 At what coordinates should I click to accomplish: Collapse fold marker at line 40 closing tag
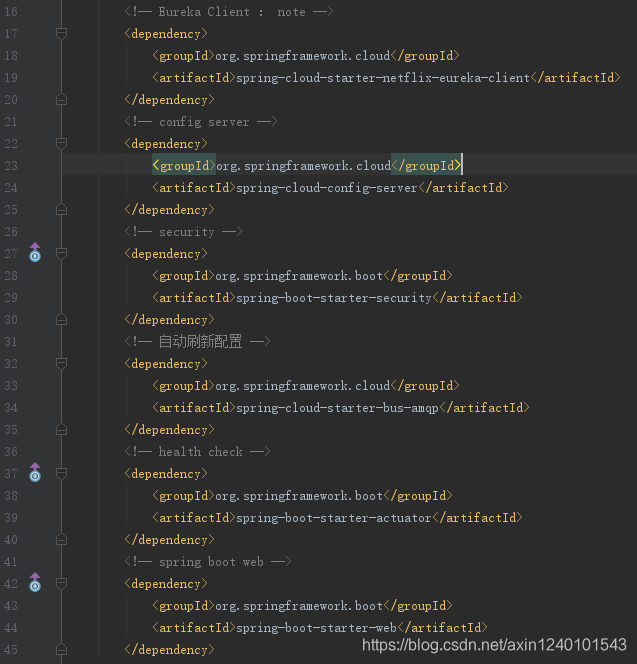pyautogui.click(x=61, y=540)
